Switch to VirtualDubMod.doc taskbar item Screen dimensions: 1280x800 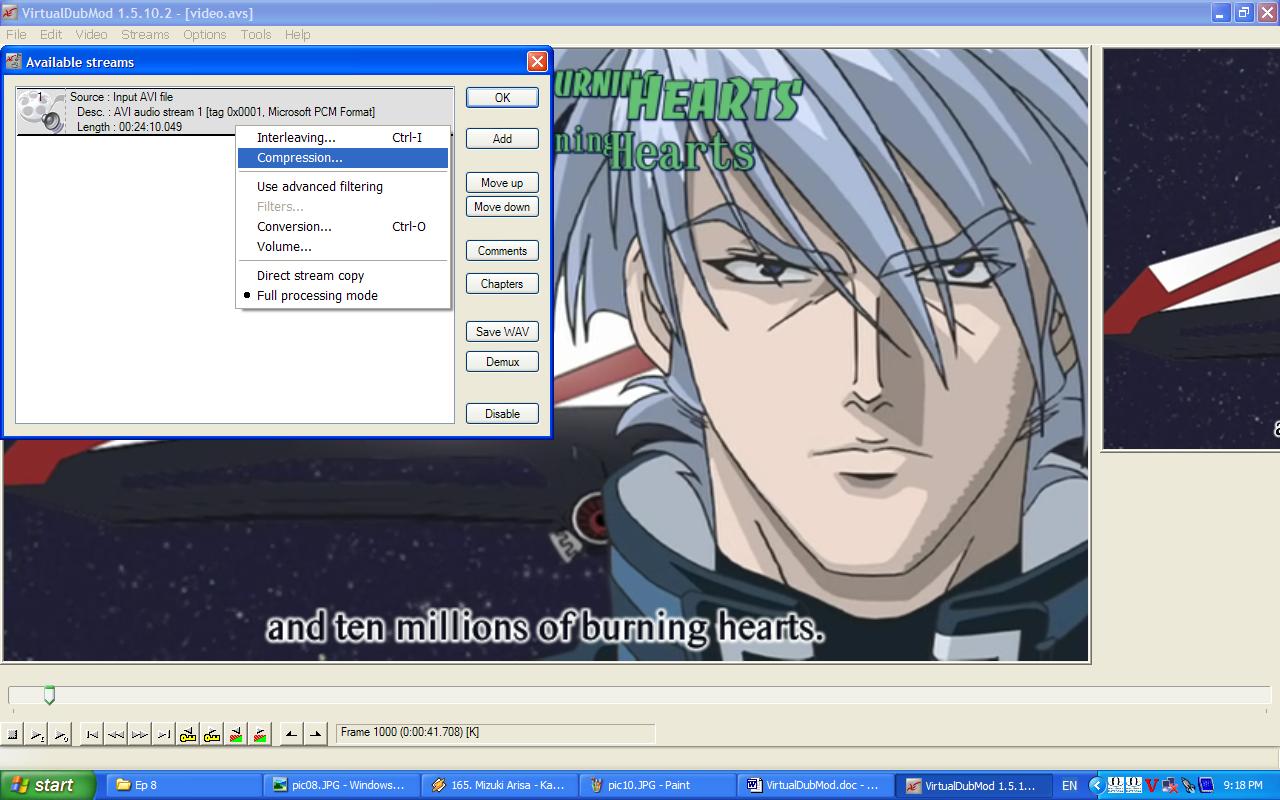[x=817, y=785]
